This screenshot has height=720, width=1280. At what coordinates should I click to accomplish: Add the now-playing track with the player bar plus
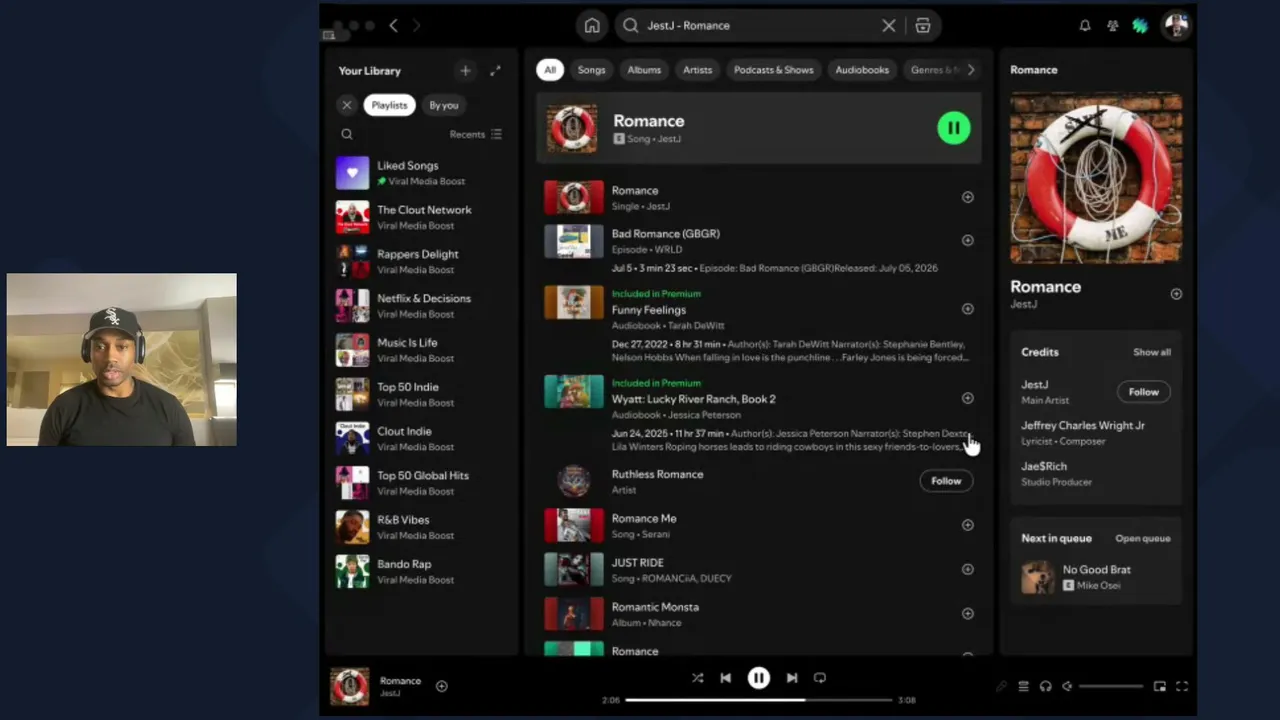(x=441, y=686)
